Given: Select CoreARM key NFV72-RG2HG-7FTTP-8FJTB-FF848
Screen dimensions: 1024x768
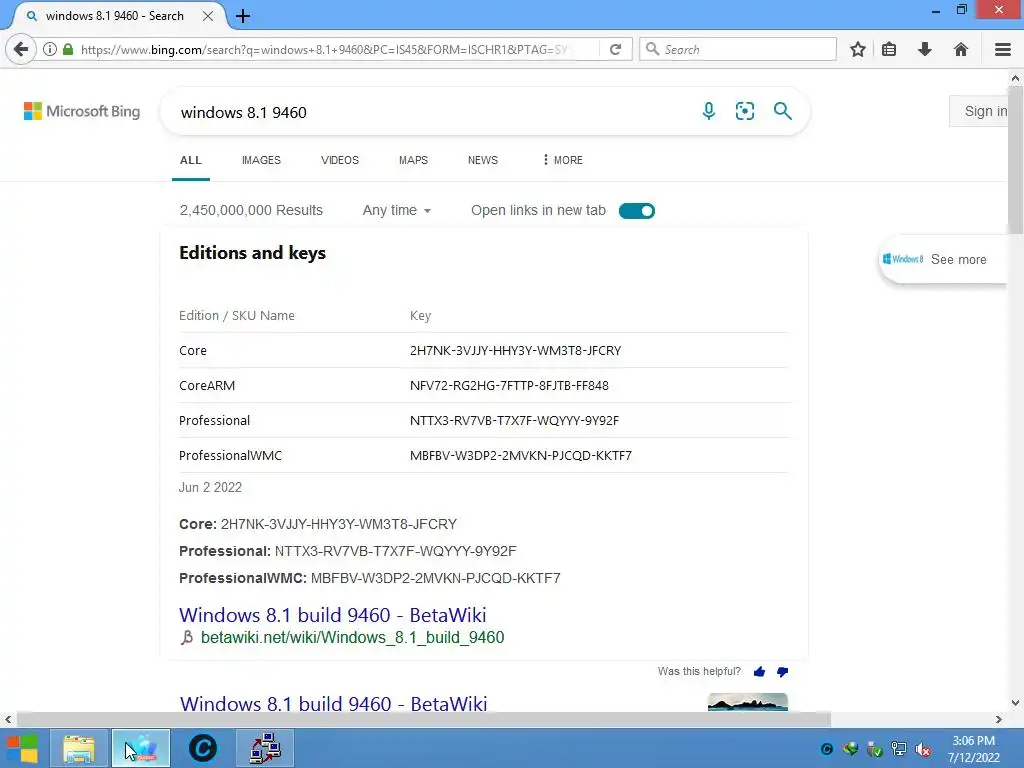Looking at the screenshot, I should pyautogui.click(x=509, y=386).
